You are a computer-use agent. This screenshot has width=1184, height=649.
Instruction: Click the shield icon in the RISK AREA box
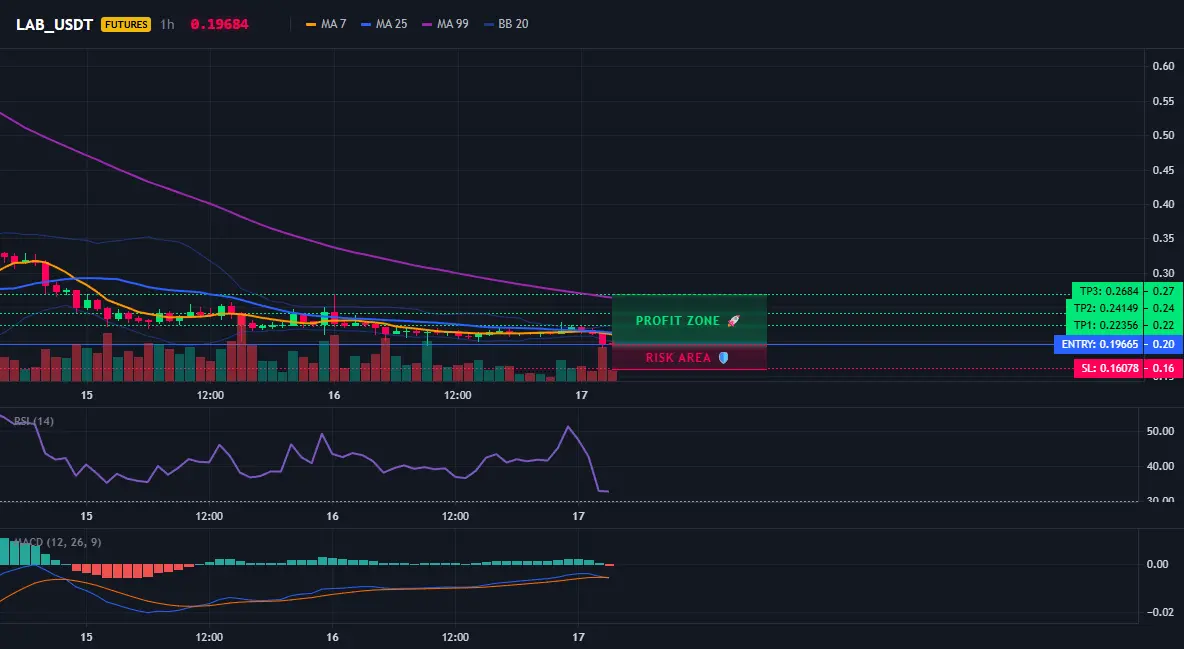point(723,357)
